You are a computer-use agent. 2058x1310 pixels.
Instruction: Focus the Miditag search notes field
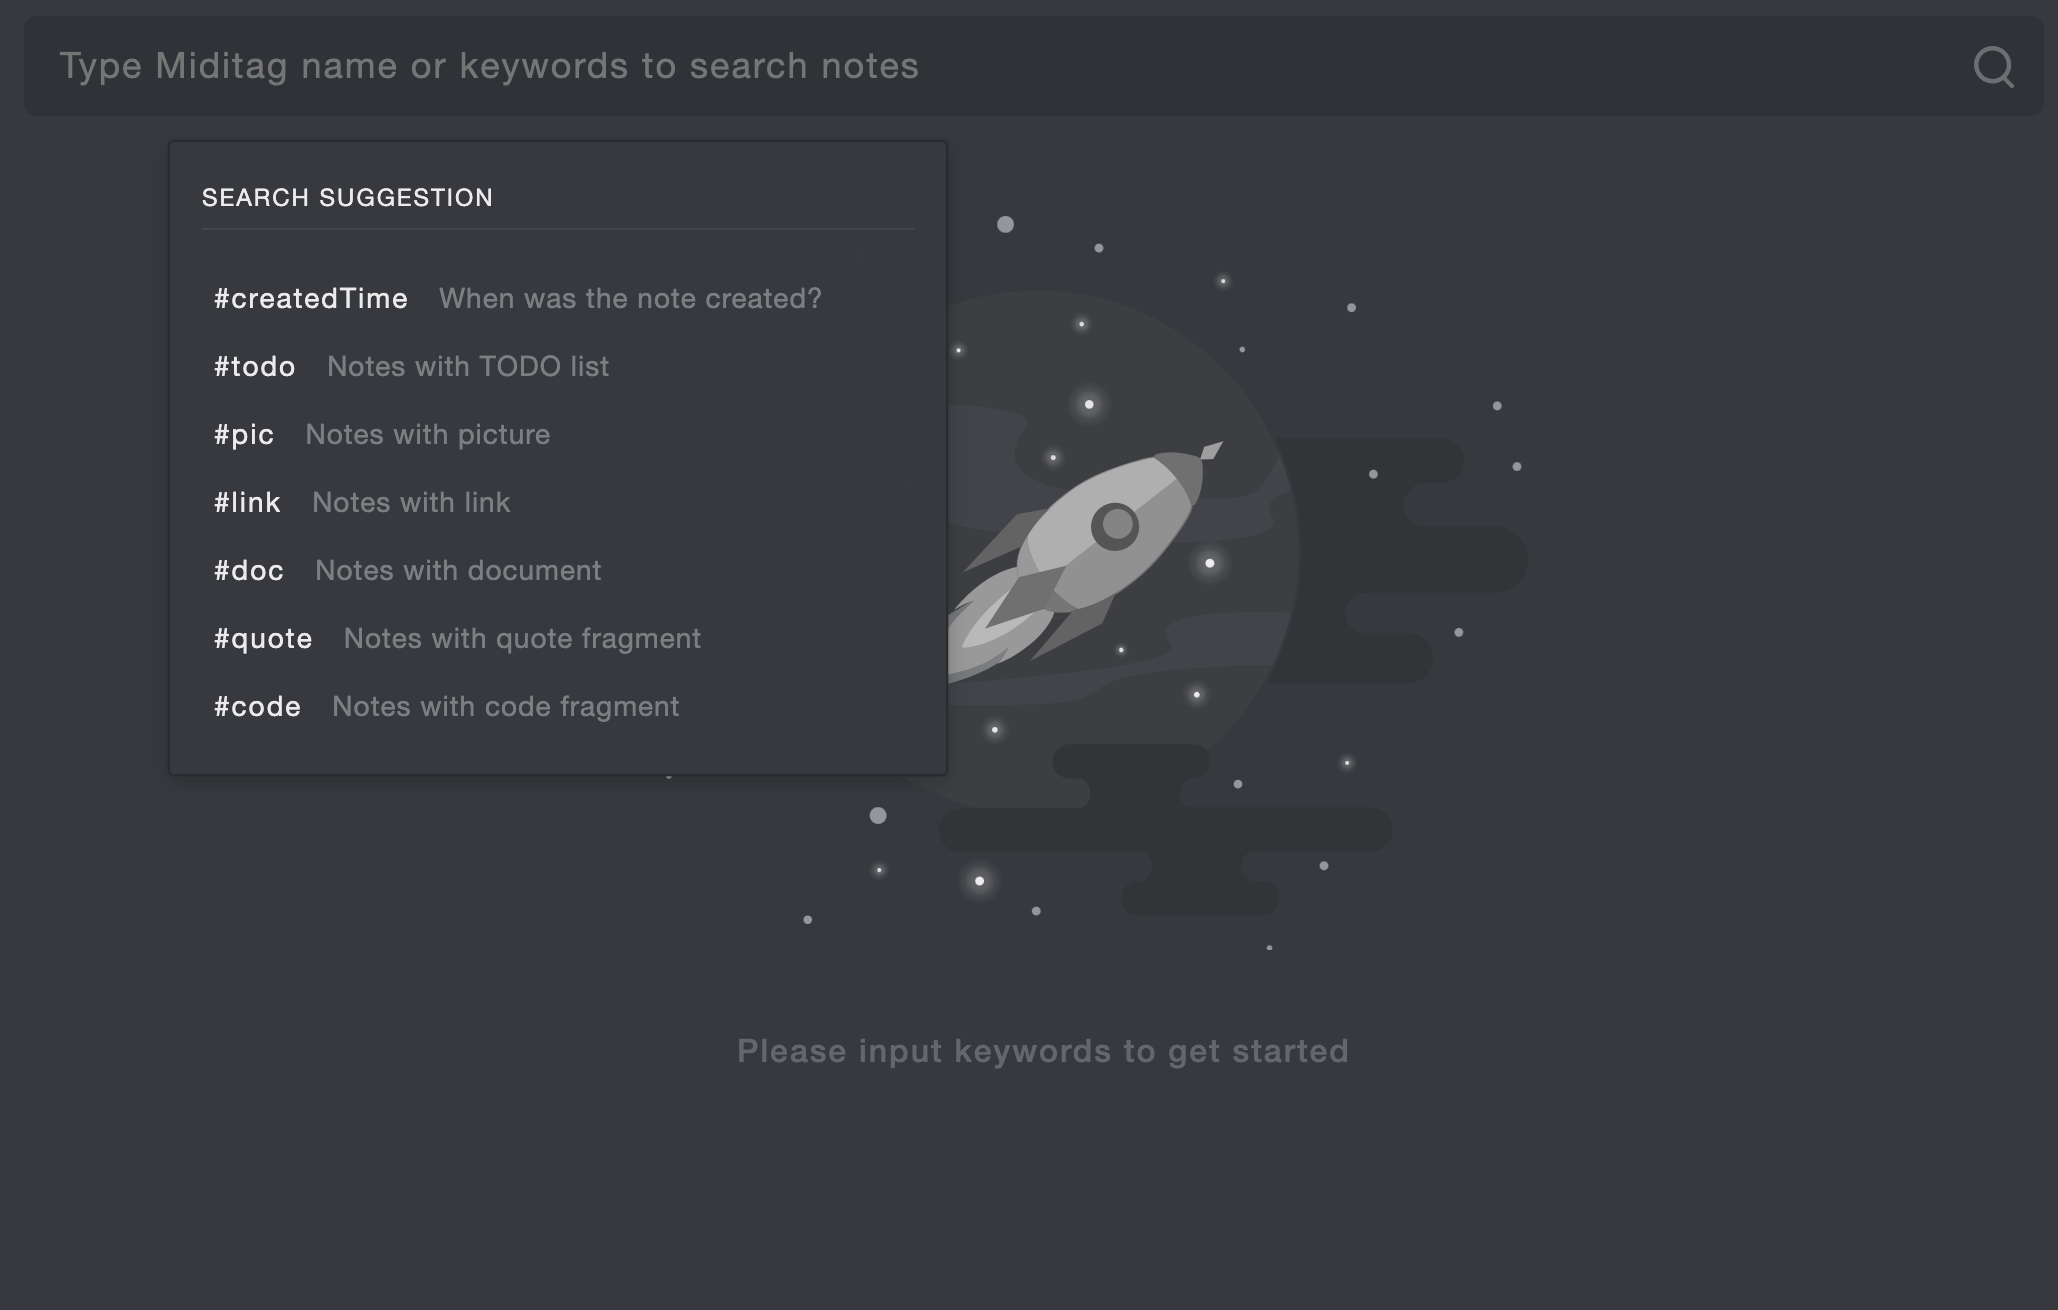tap(1000, 66)
